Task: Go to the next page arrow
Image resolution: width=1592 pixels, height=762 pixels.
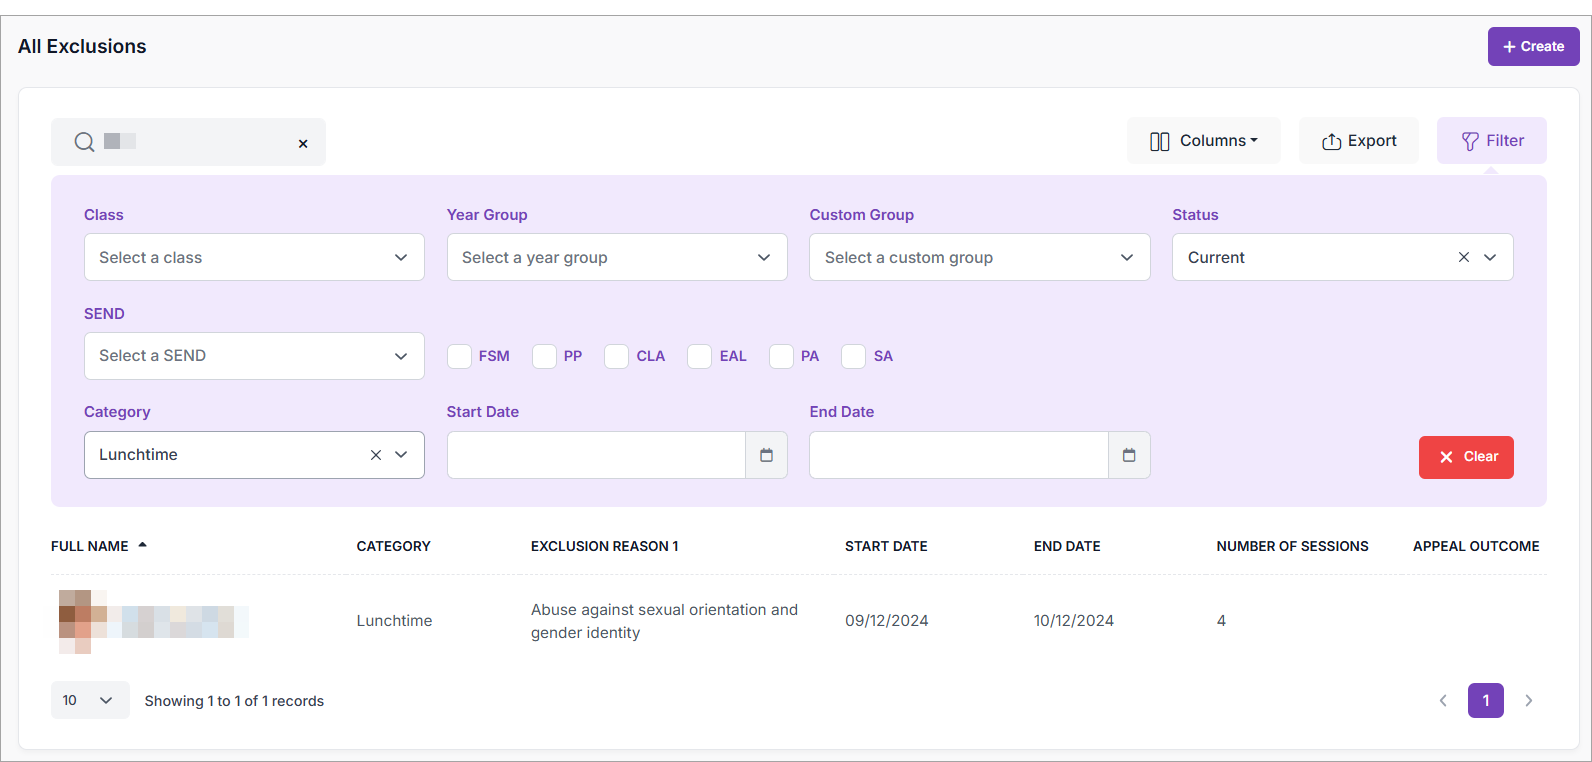Action: pyautogui.click(x=1528, y=700)
